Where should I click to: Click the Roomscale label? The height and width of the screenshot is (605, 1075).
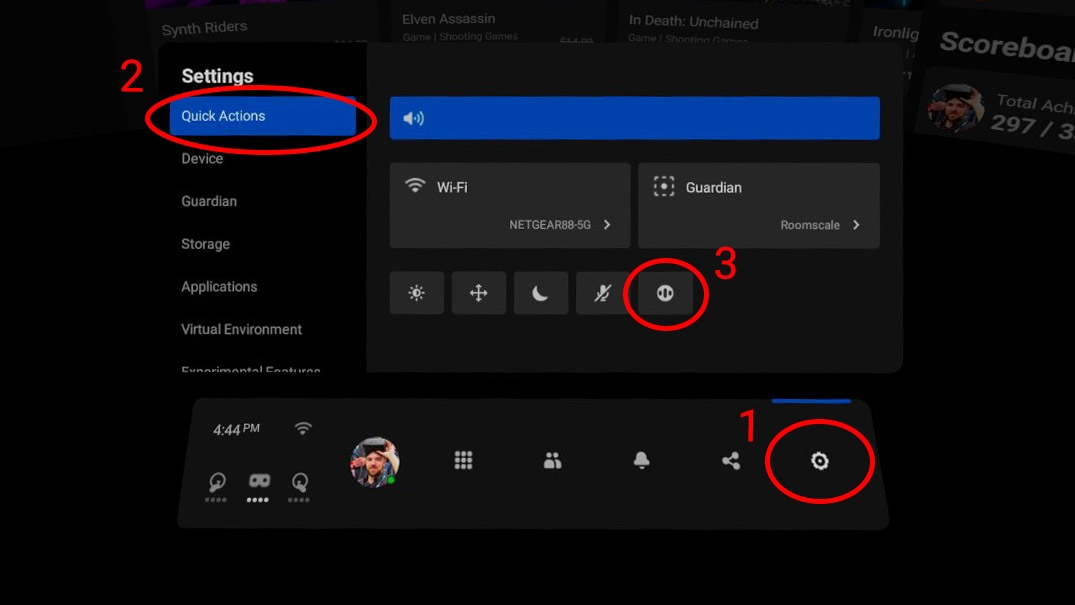pyautogui.click(x=810, y=225)
